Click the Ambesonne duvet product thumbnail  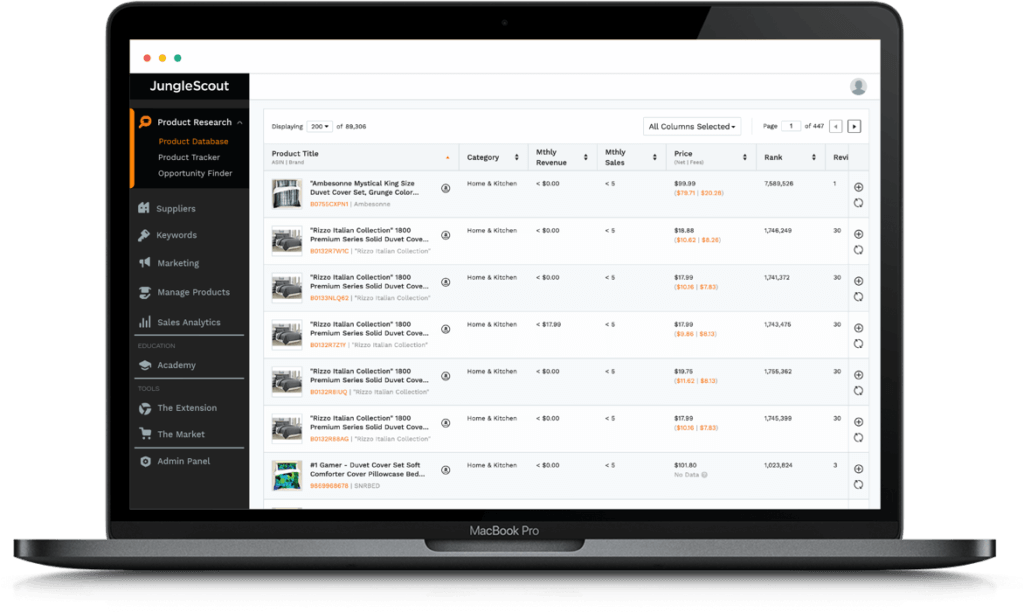point(287,194)
